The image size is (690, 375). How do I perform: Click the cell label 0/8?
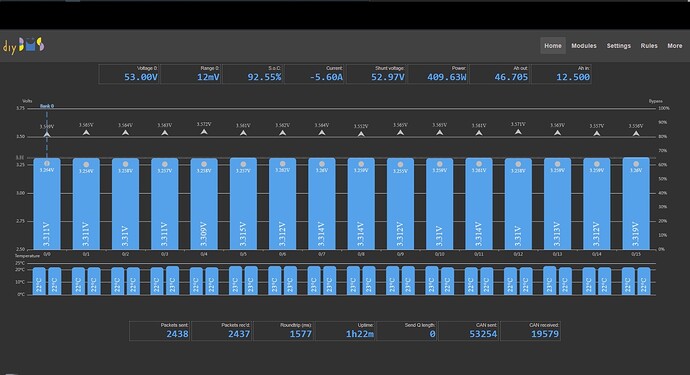361,254
